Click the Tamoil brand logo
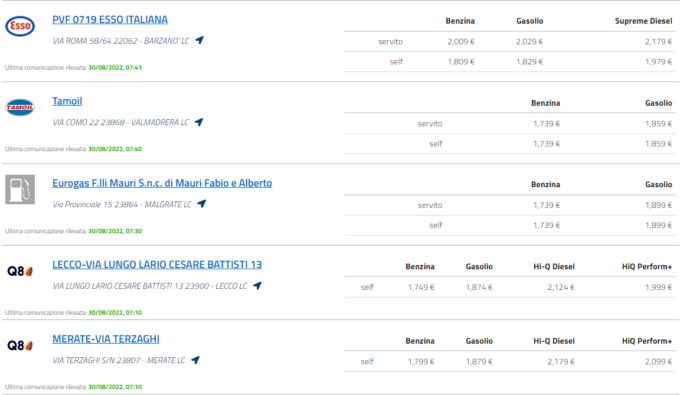Image resolution: width=680 pixels, height=395 pixels. tap(20, 107)
